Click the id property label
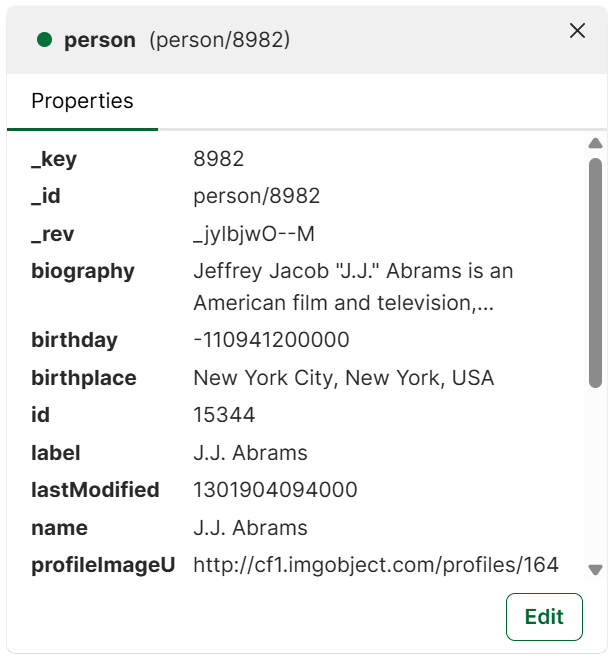 40,415
